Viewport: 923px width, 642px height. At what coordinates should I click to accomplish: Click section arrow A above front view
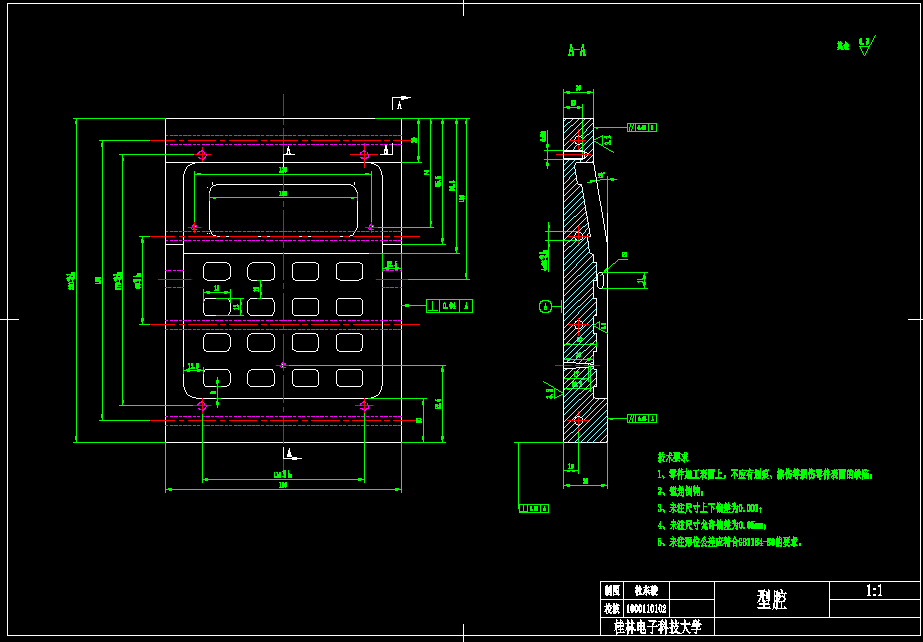coord(401,103)
